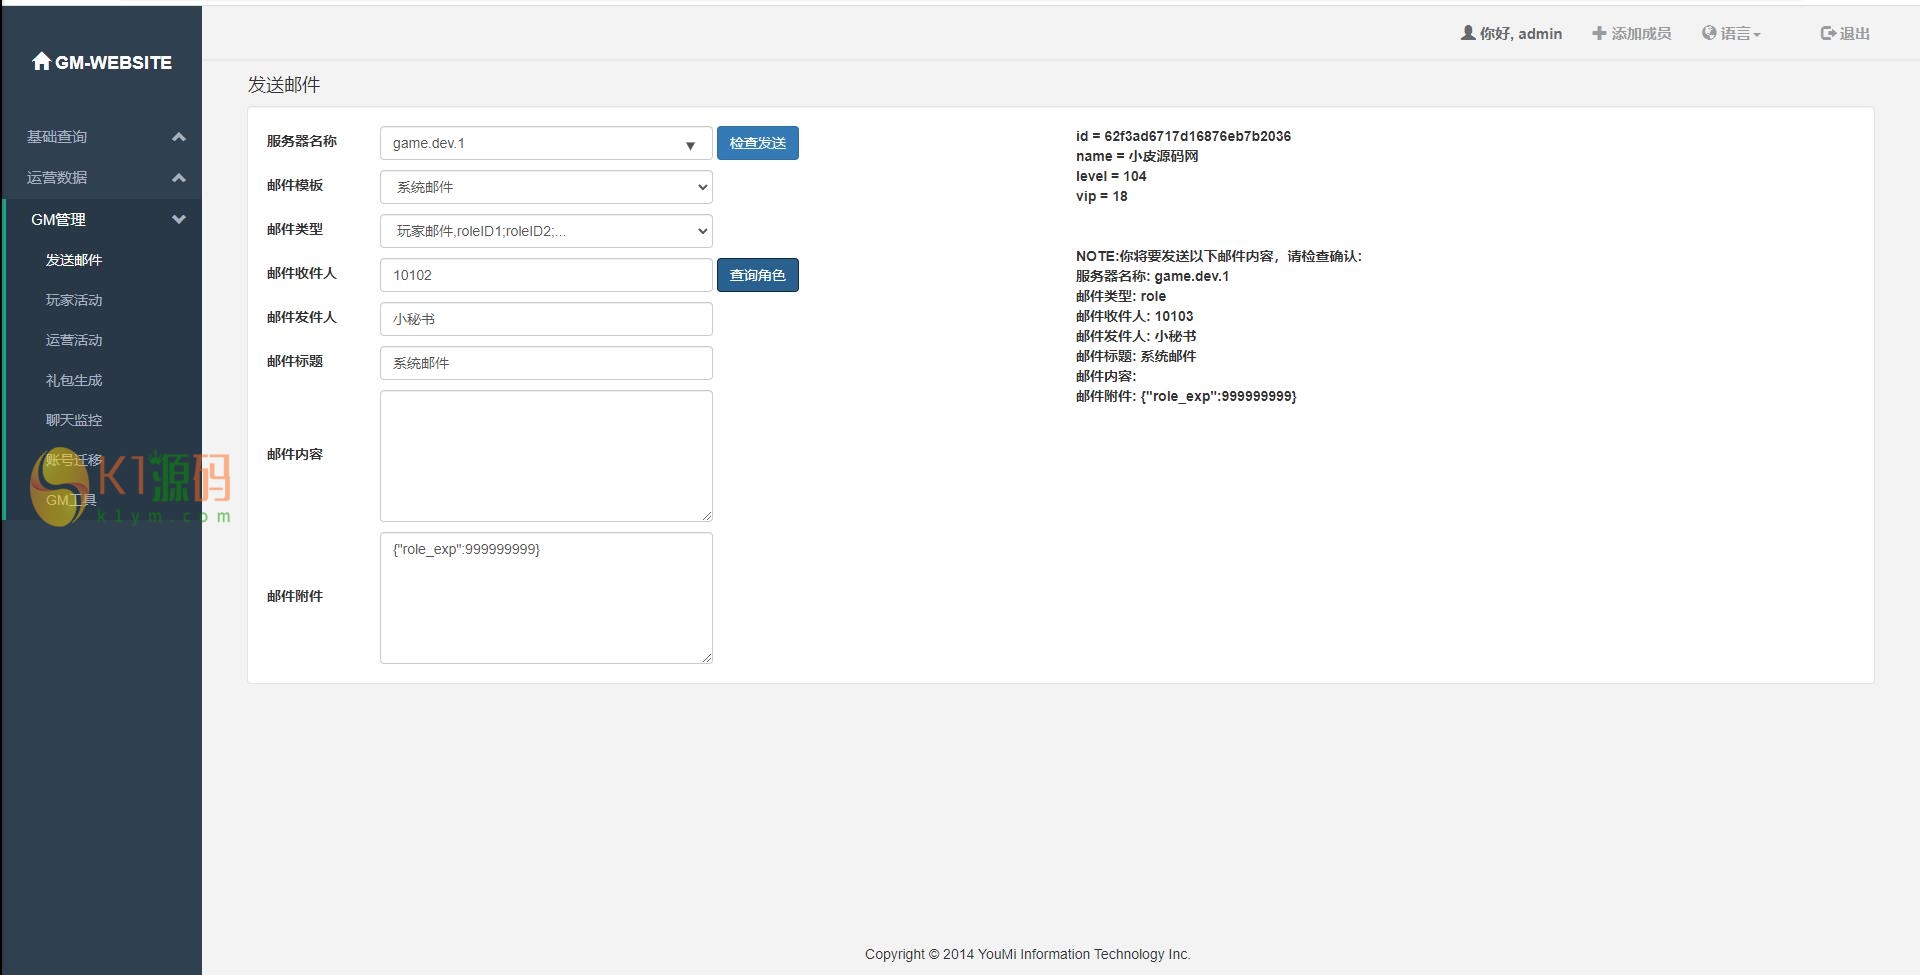Click the vip = 18 line

click(x=1102, y=196)
